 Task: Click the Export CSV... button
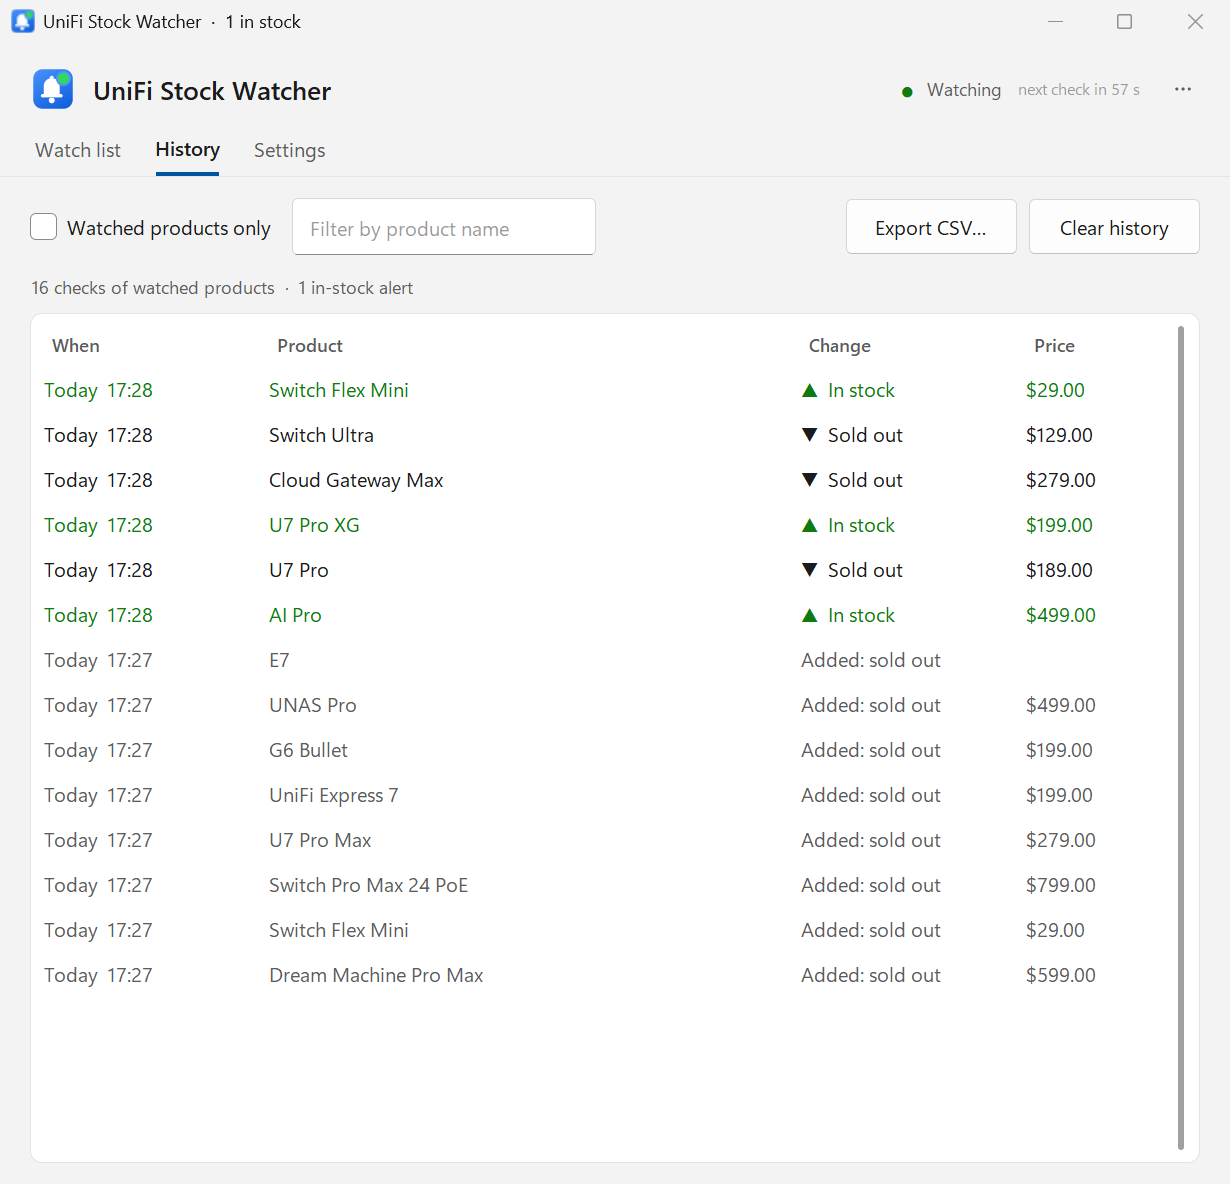pos(931,227)
